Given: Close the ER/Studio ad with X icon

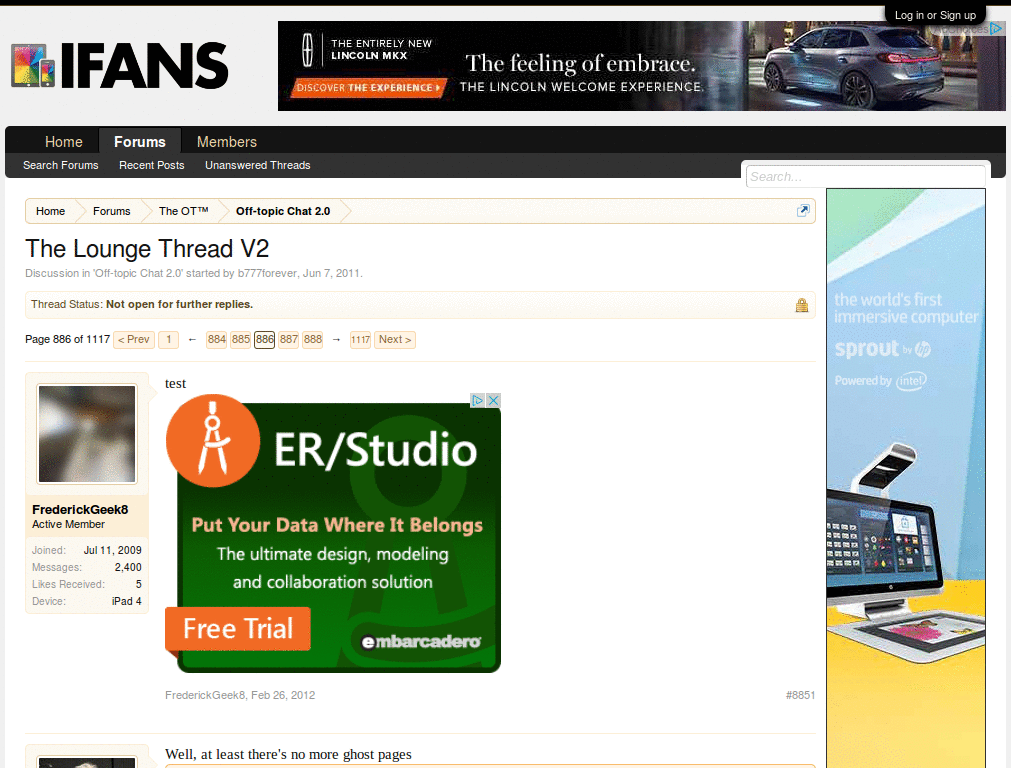Looking at the screenshot, I should tap(494, 400).
